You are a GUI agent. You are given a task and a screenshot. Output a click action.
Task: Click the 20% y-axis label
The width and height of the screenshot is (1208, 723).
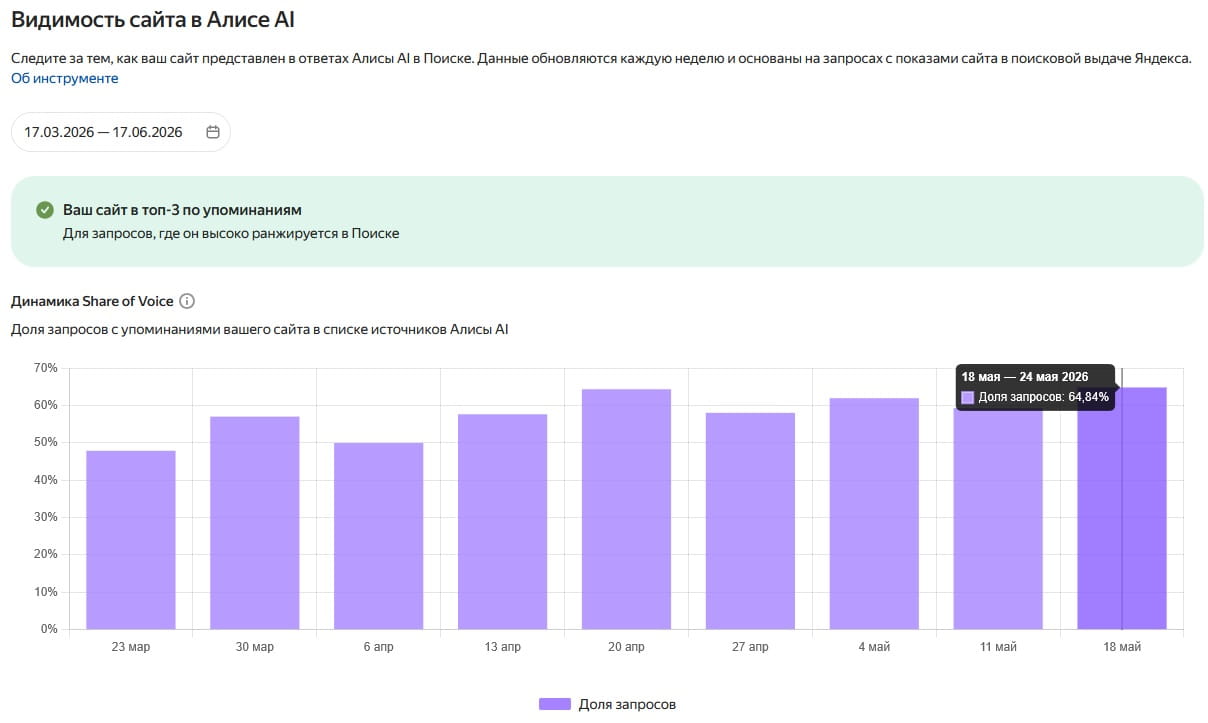(46, 554)
